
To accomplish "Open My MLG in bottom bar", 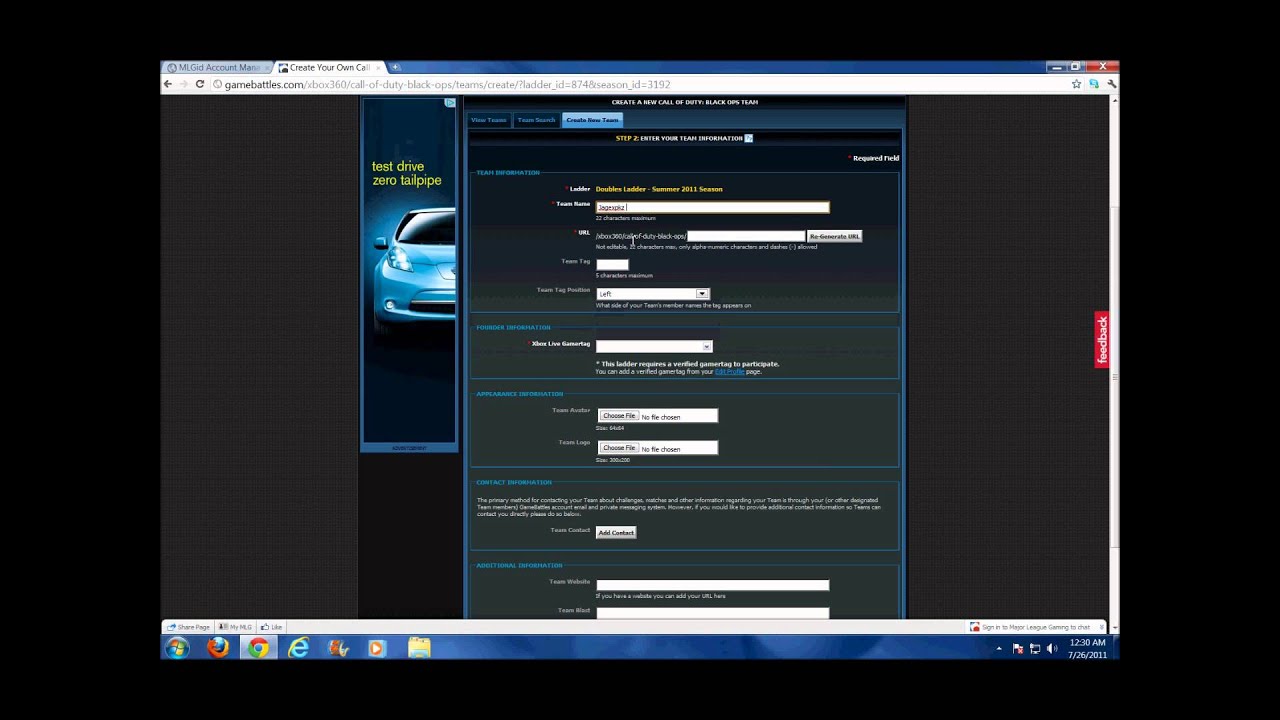I will 236,627.
